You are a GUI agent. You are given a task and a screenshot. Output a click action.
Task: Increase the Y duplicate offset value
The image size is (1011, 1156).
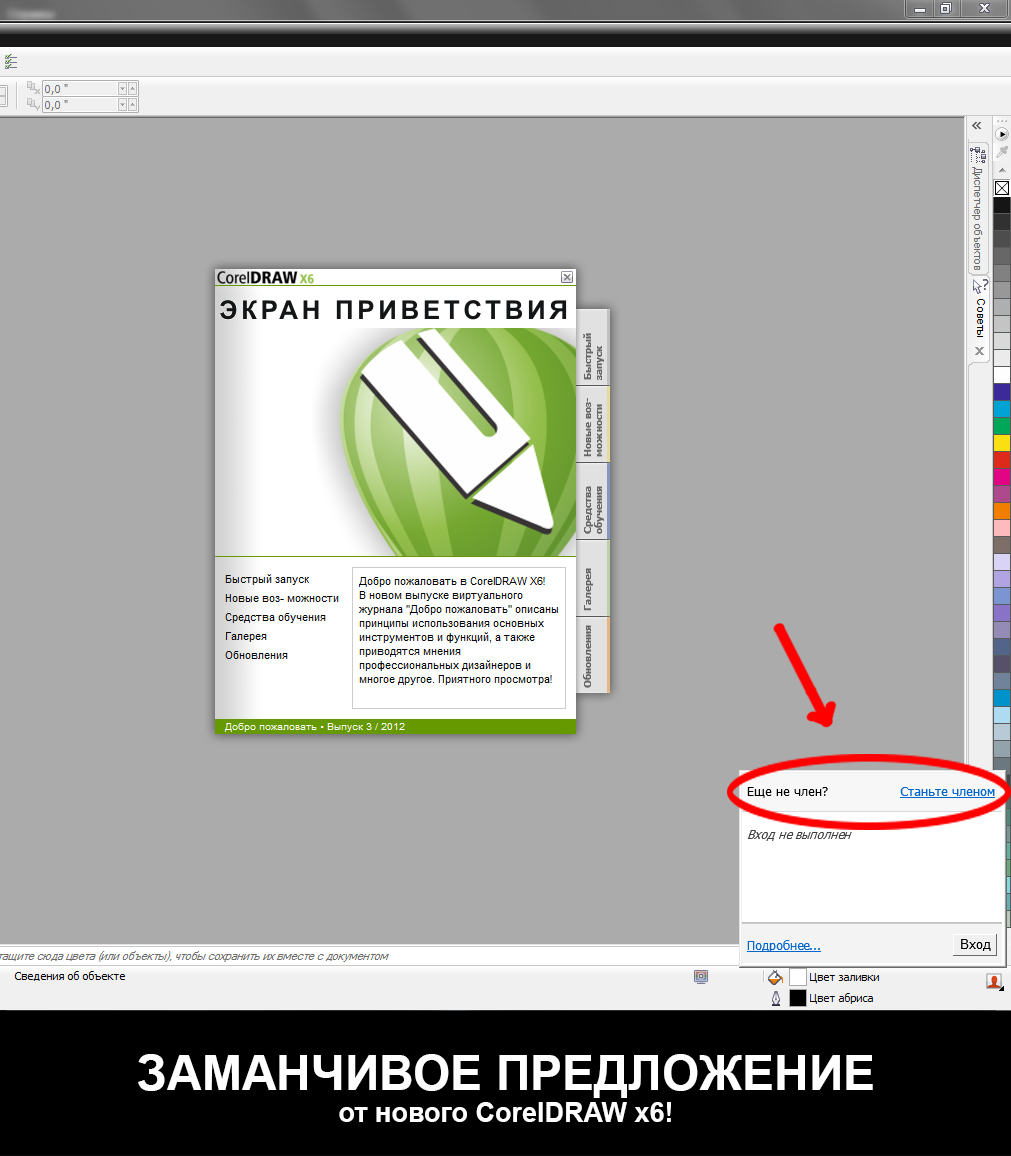click(133, 105)
